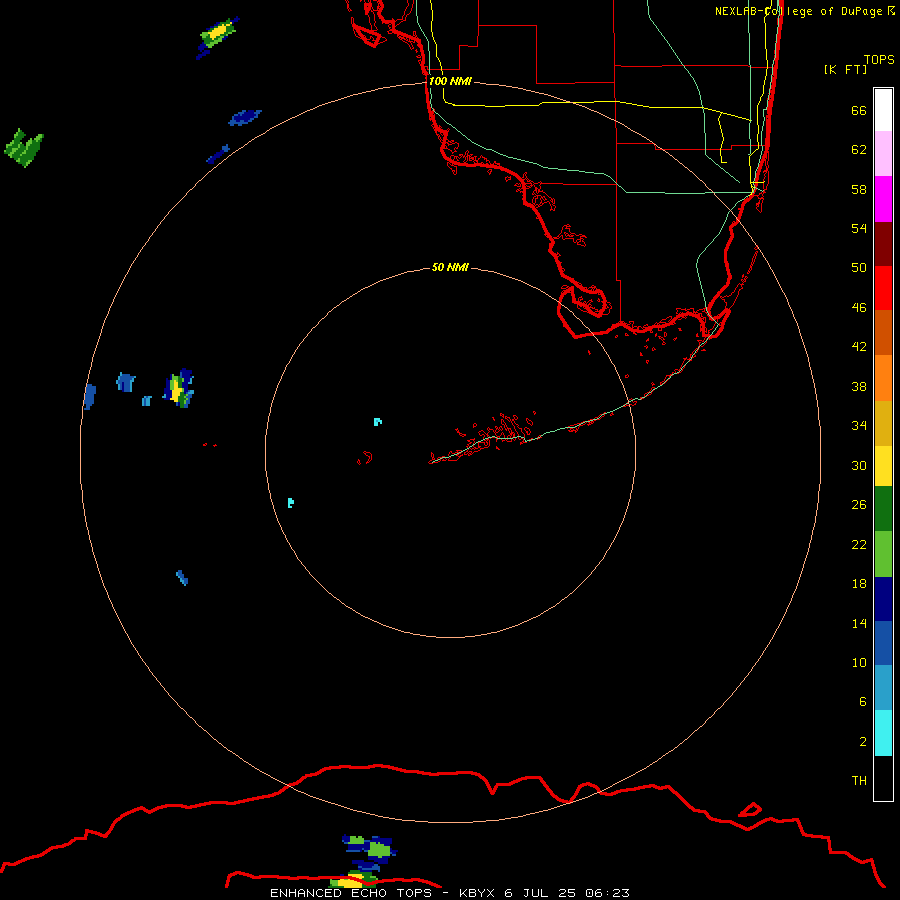Click the "KBYX" radar site identifier
Image resolution: width=900 pixels, height=900 pixels.
coord(476,893)
